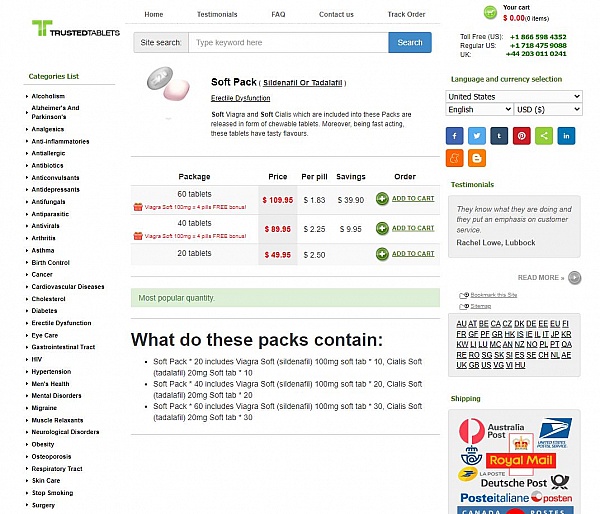Click the Most popular quantity banner
The image size is (600, 514).
click(285, 298)
